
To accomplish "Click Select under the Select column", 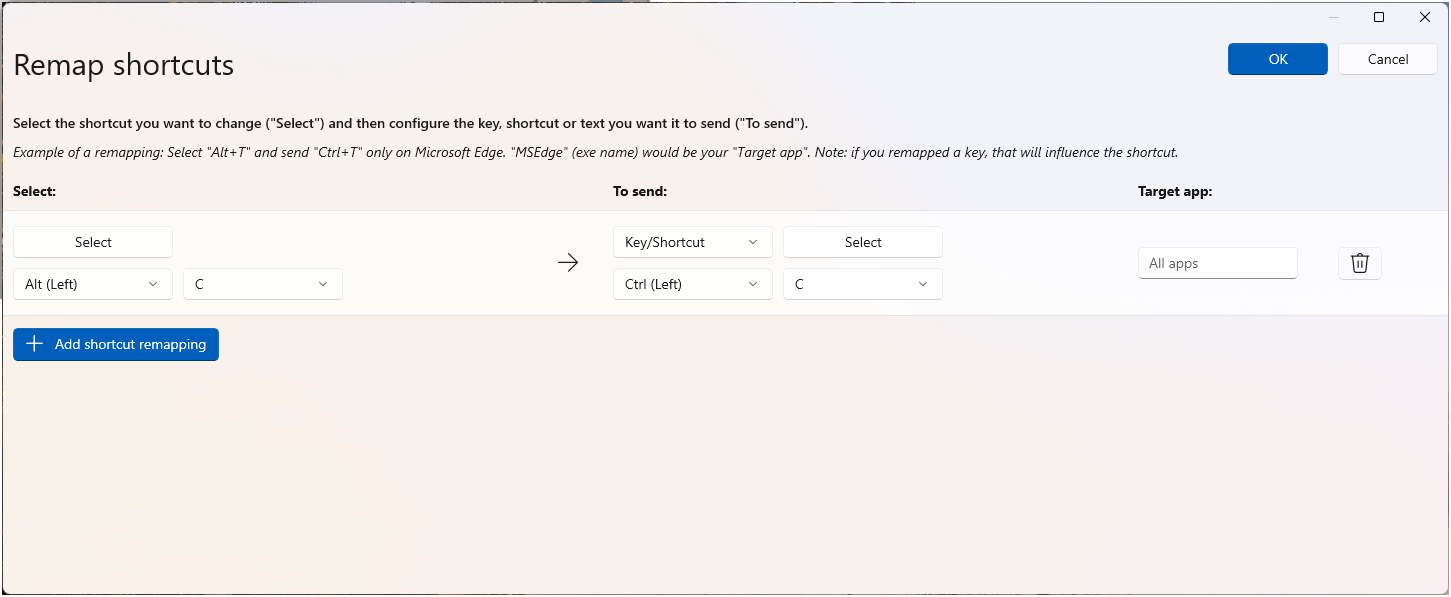I will (92, 242).
